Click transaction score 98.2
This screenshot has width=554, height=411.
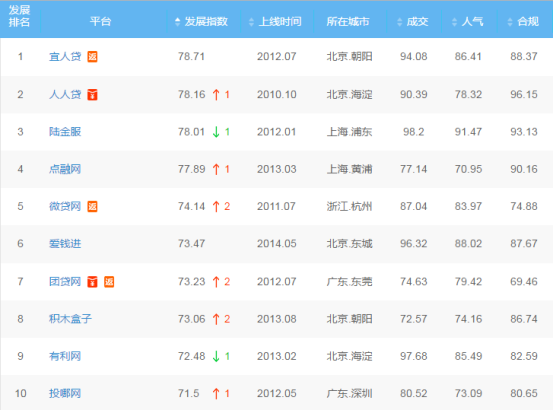coord(414,132)
